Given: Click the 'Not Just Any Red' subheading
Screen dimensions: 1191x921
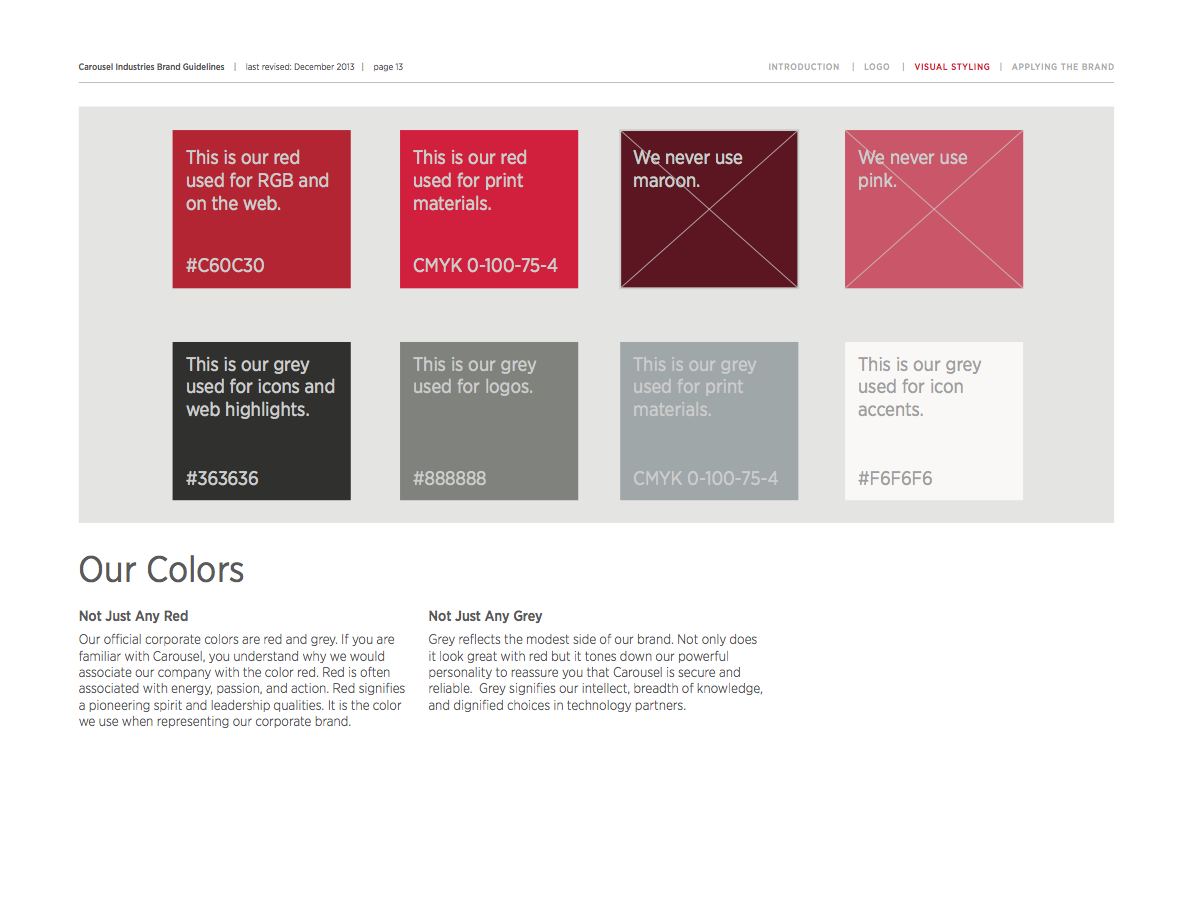Looking at the screenshot, I should click(133, 616).
